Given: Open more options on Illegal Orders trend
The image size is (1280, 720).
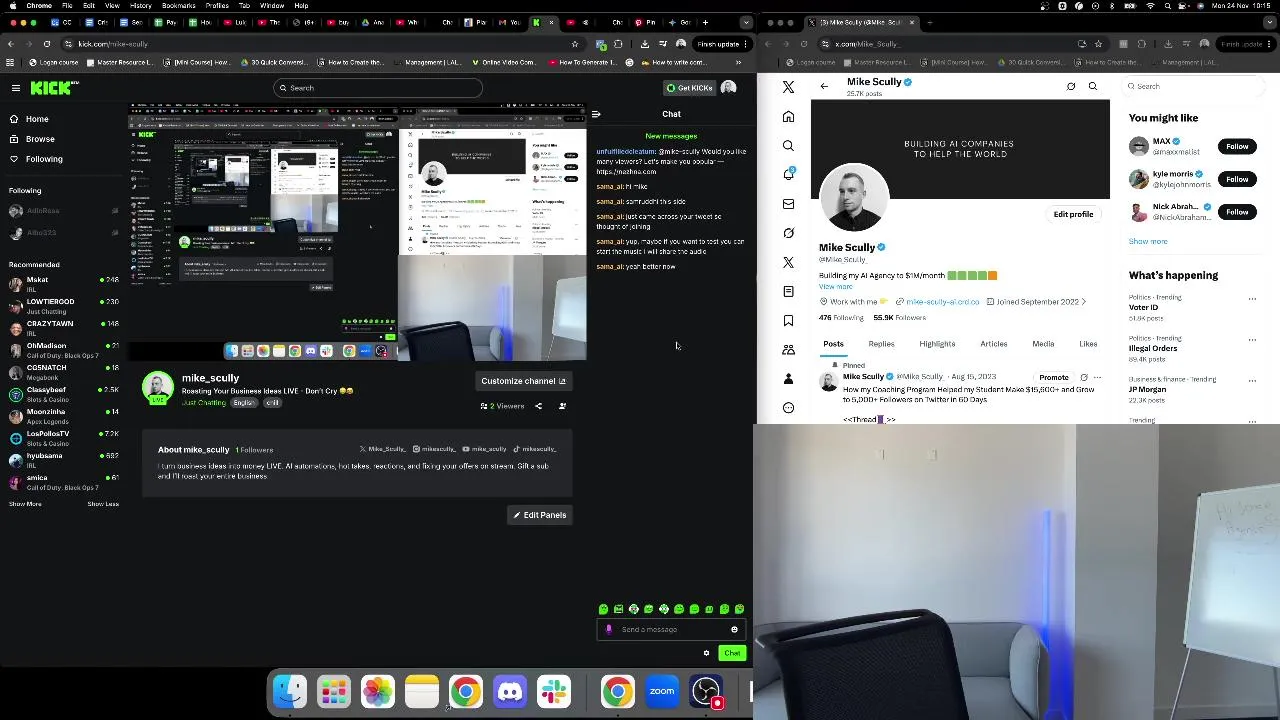Looking at the screenshot, I should tap(1252, 339).
